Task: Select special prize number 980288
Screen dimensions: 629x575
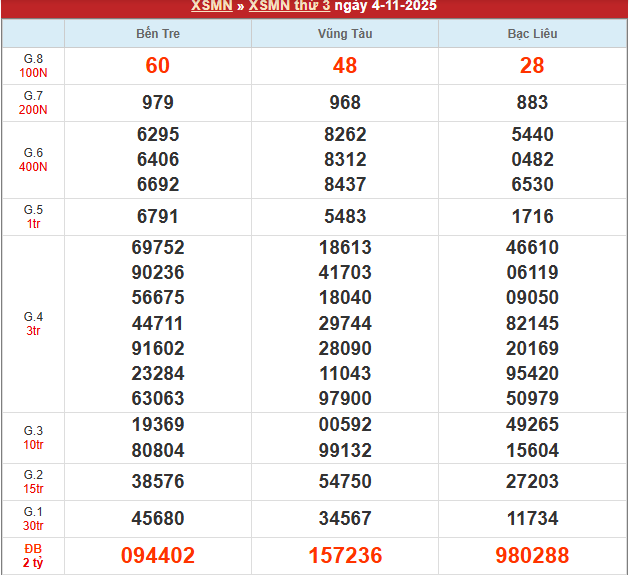Action: point(532,556)
